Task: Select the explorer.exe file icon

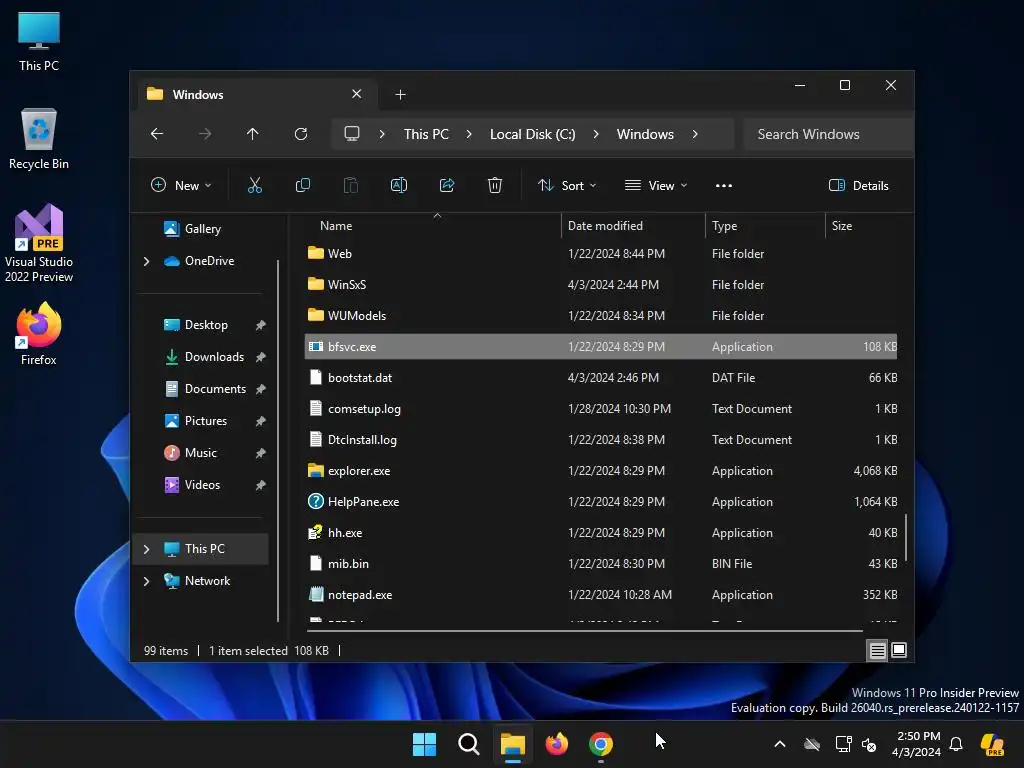Action: [x=316, y=470]
